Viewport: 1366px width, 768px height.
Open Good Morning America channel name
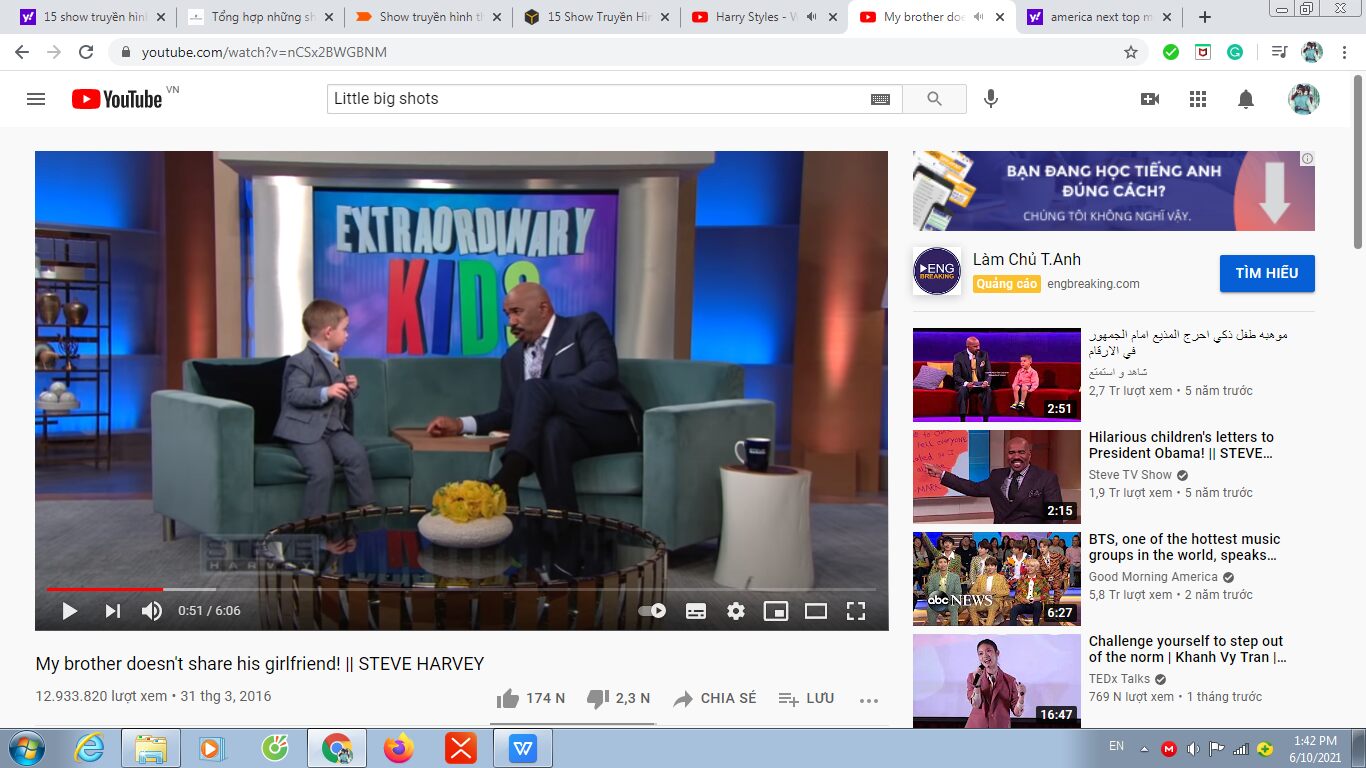point(1153,577)
